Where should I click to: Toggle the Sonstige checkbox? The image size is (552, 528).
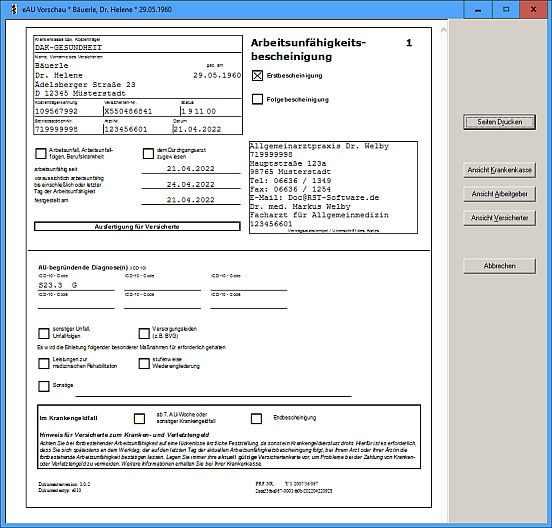click(44, 386)
